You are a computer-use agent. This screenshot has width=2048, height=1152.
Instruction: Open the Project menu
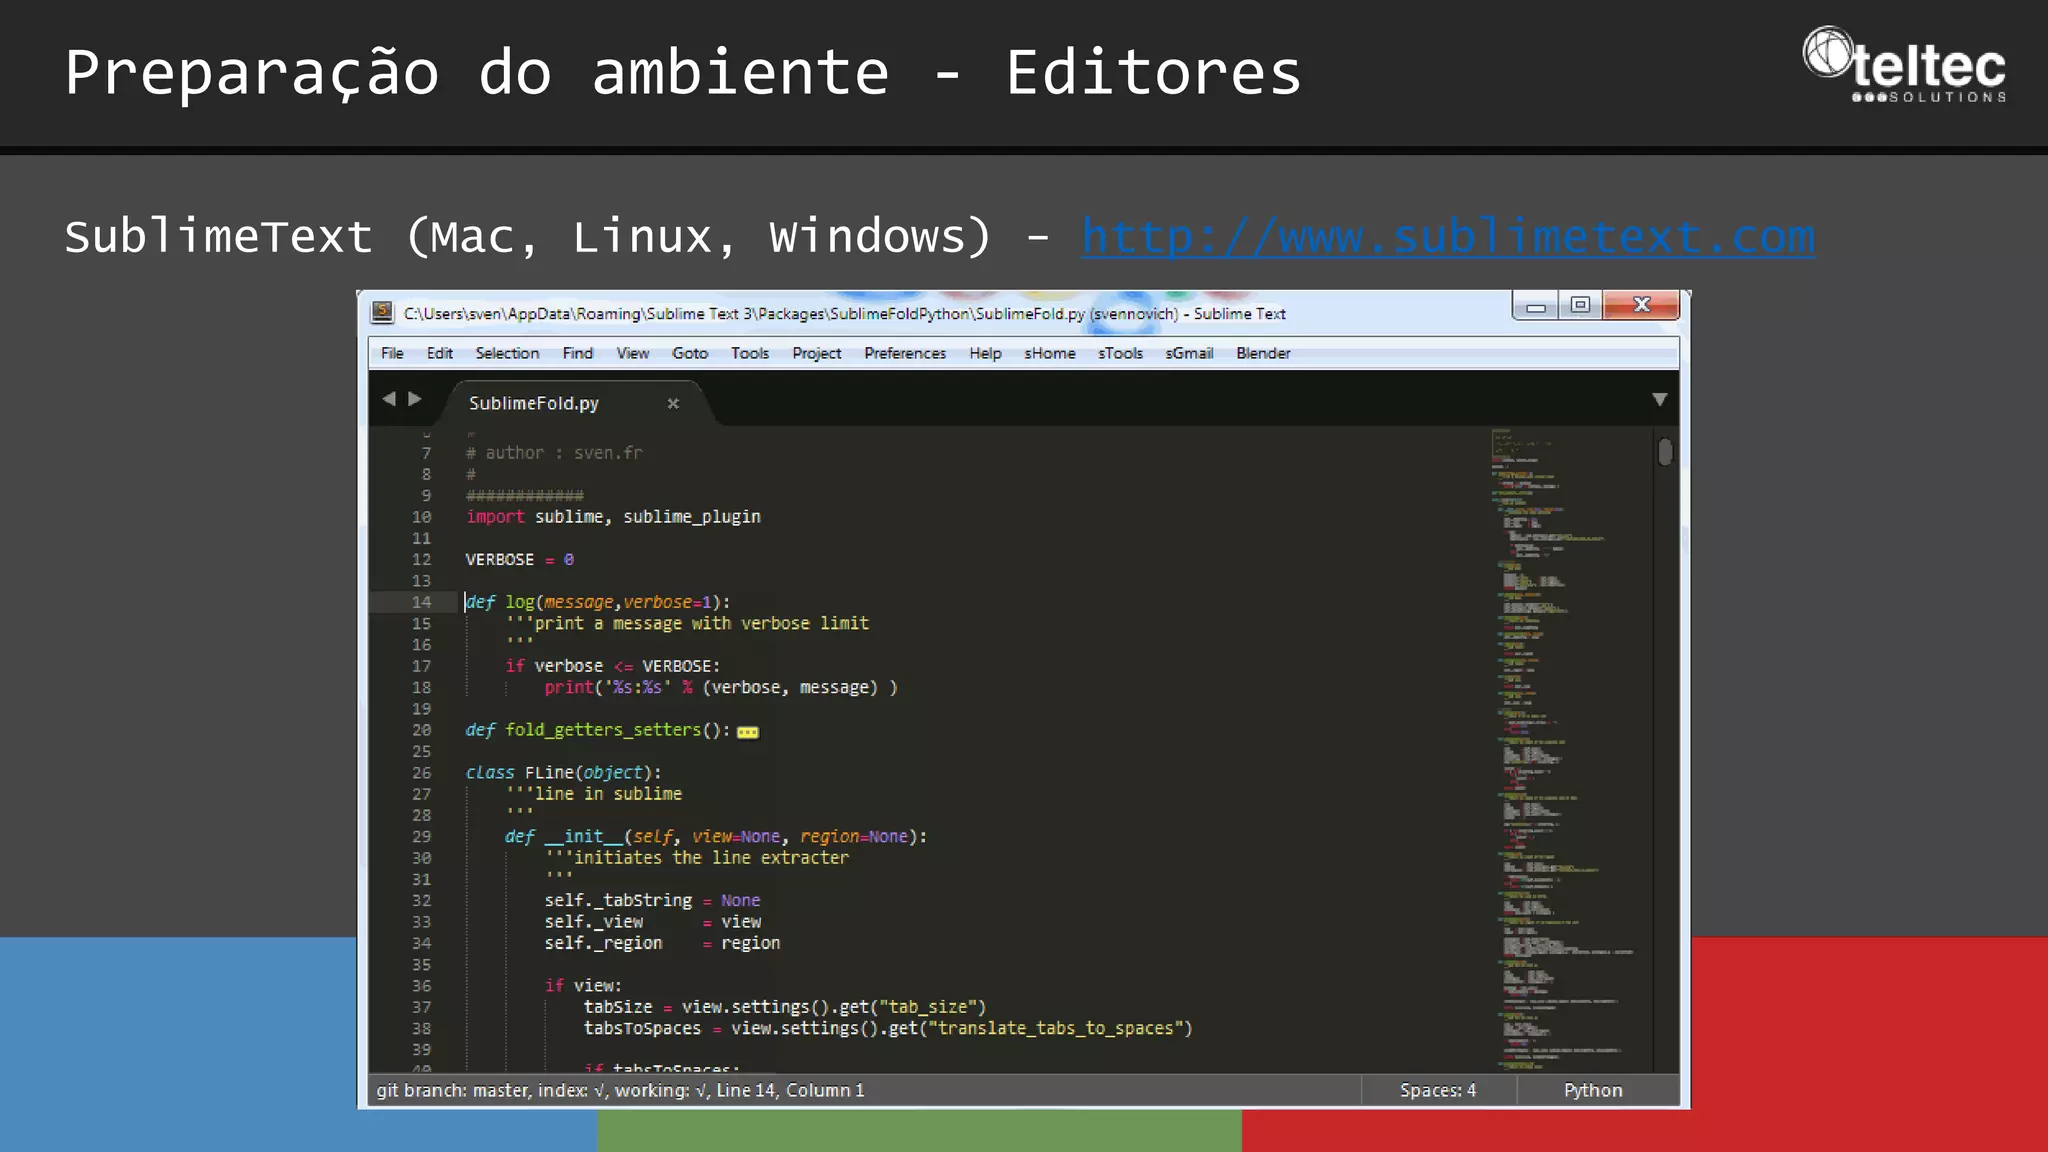pyautogui.click(x=816, y=353)
